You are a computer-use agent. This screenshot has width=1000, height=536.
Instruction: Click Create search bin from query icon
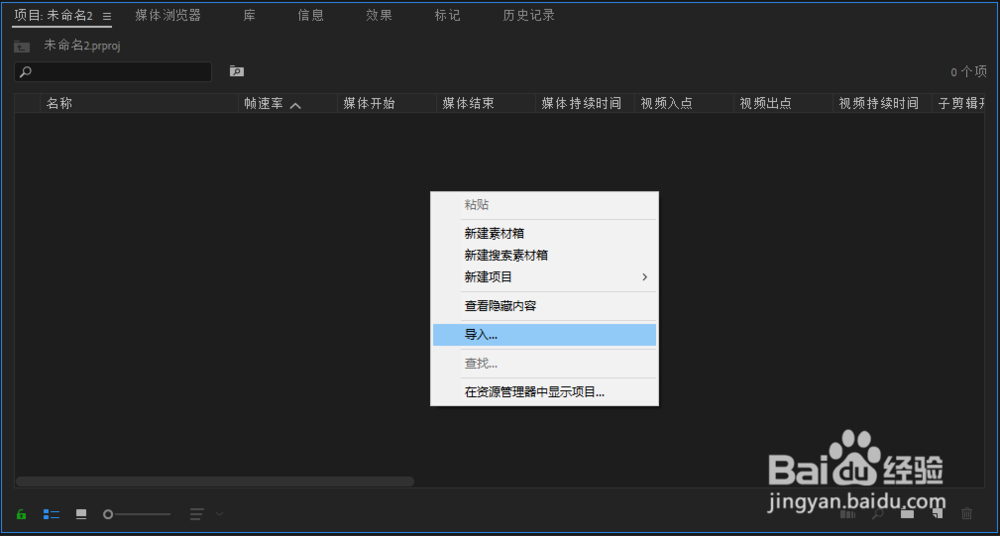coord(237,71)
